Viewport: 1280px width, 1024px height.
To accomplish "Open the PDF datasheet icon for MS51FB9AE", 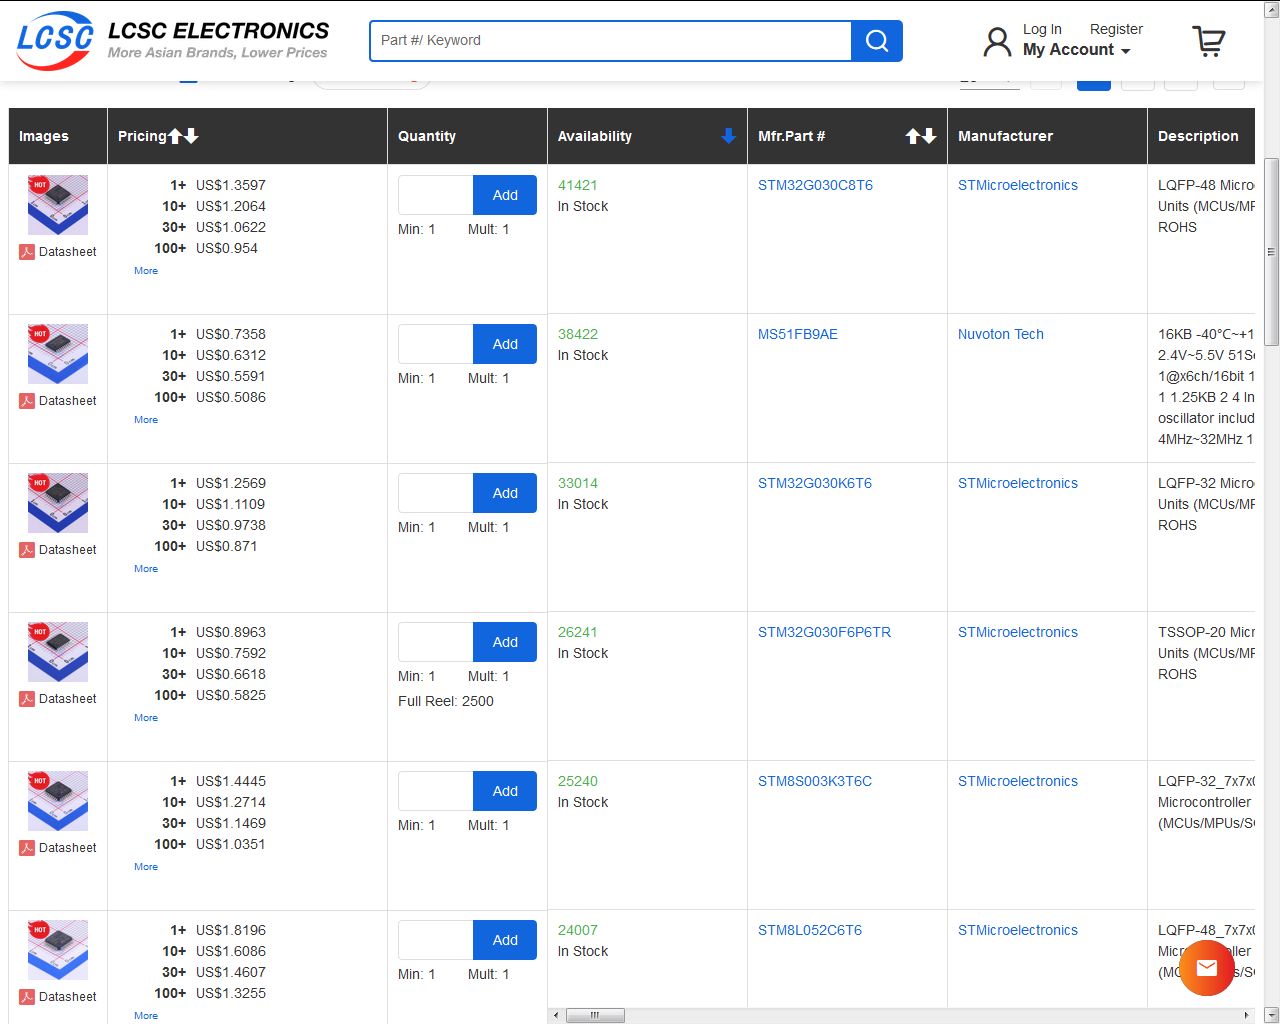I will 27,401.
